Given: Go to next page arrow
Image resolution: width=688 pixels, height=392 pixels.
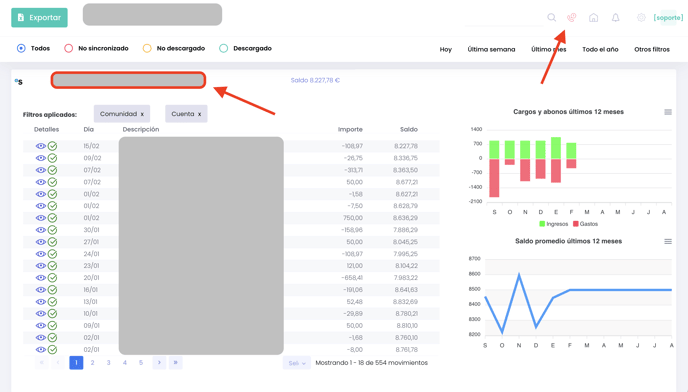Looking at the screenshot, I should coord(159,363).
